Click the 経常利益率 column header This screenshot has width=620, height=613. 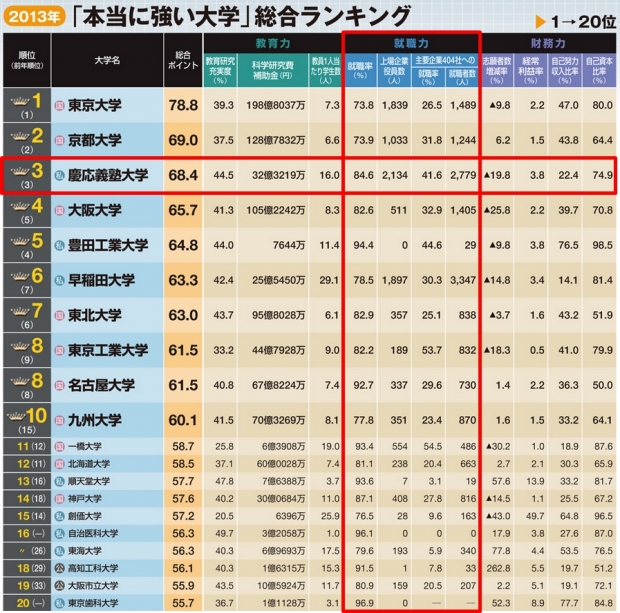pyautogui.click(x=531, y=70)
